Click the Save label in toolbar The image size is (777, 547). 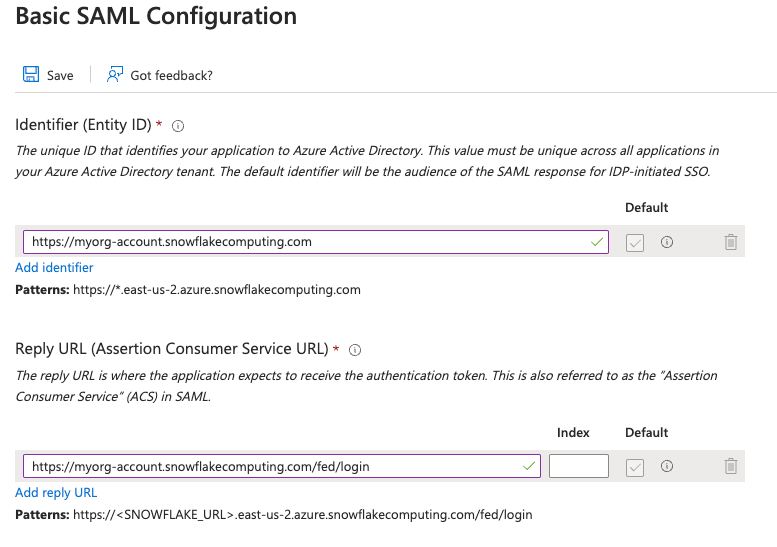click(60, 75)
